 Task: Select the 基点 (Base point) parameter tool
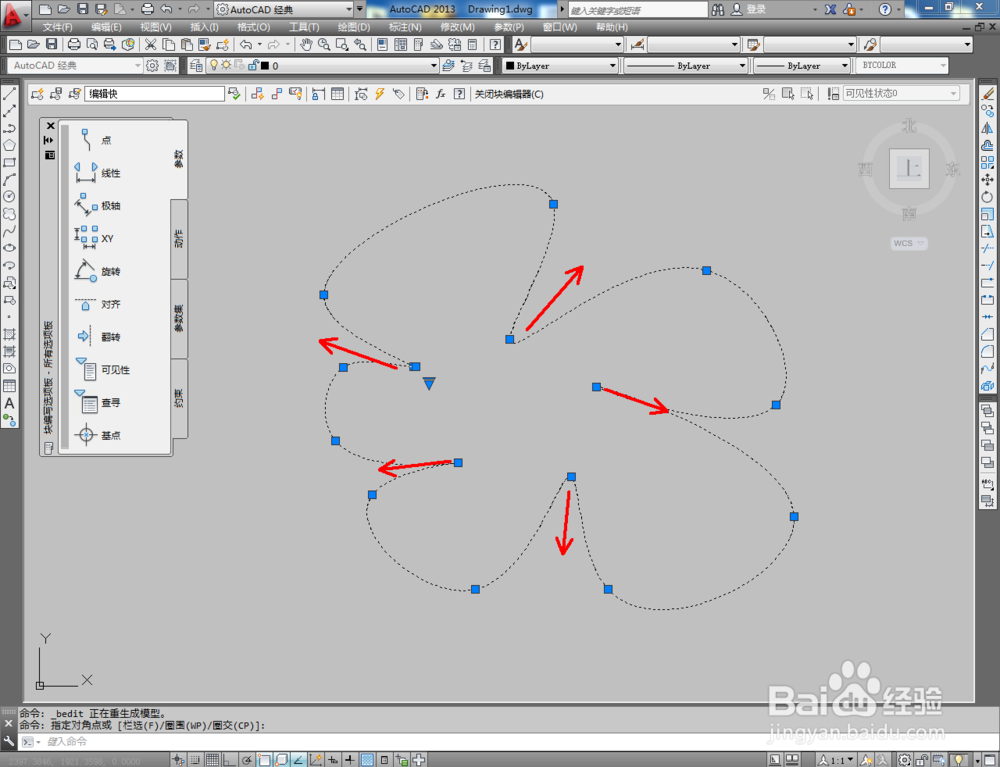(96, 435)
